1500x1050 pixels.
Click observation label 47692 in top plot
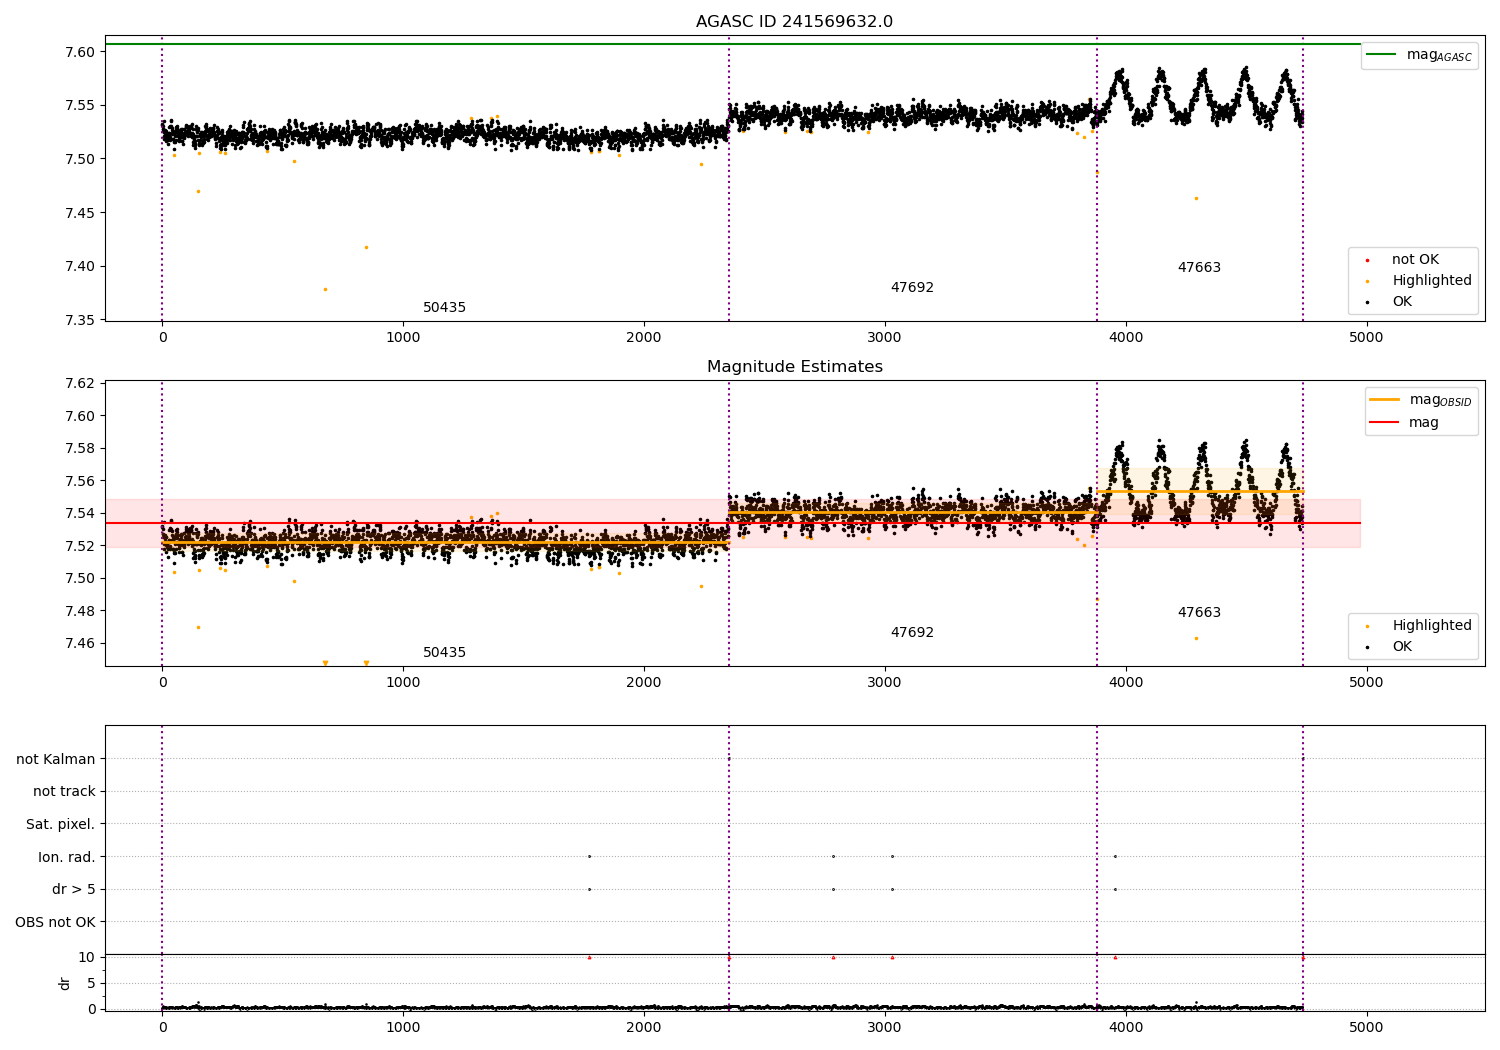coord(912,288)
